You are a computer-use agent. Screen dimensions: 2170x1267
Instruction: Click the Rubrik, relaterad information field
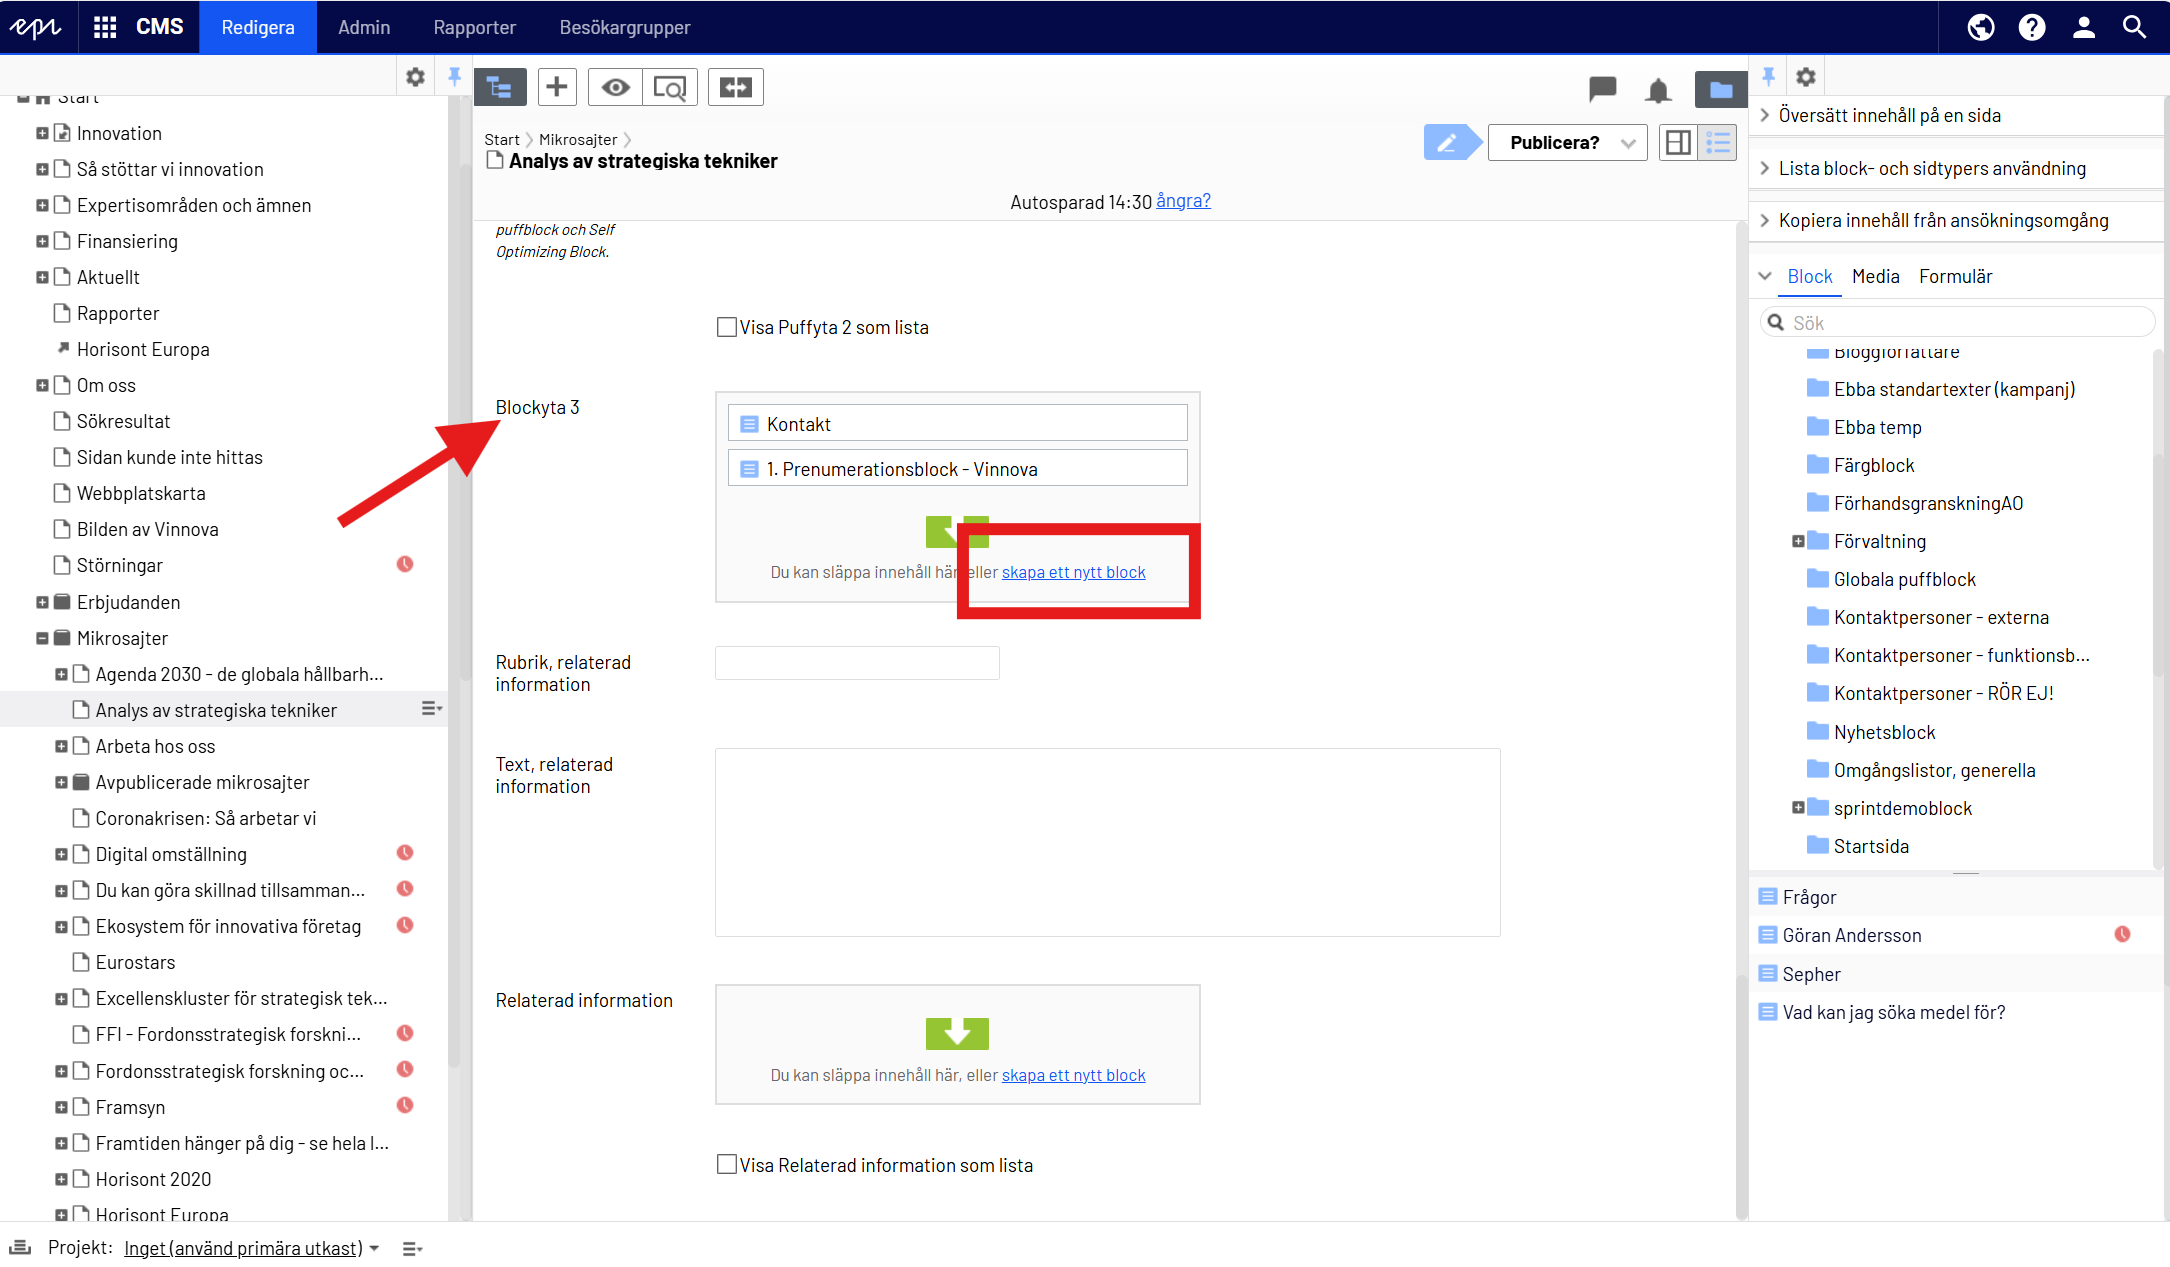click(x=857, y=662)
